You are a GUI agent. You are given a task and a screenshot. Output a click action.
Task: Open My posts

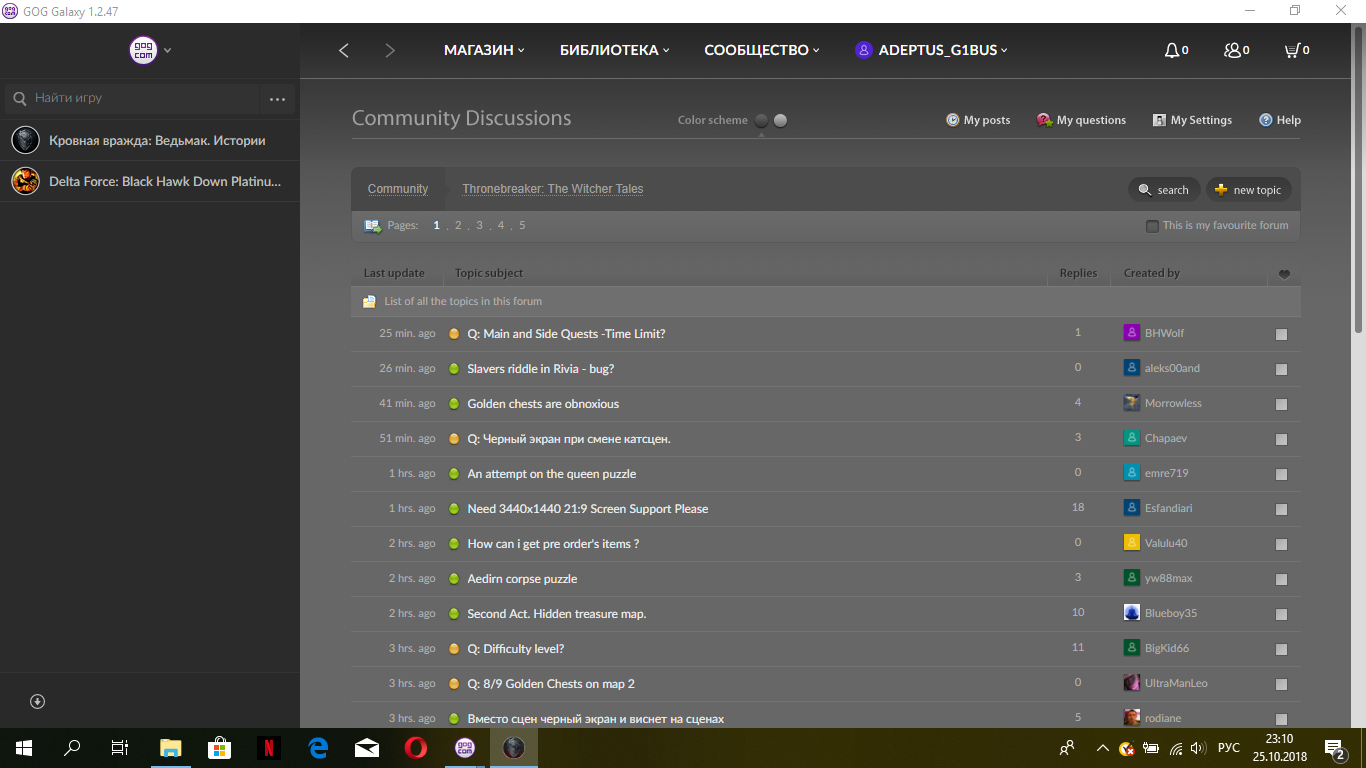[978, 120]
